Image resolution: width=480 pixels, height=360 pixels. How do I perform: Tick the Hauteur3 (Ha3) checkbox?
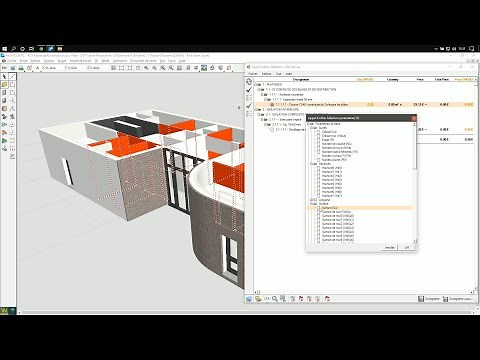coord(318,180)
